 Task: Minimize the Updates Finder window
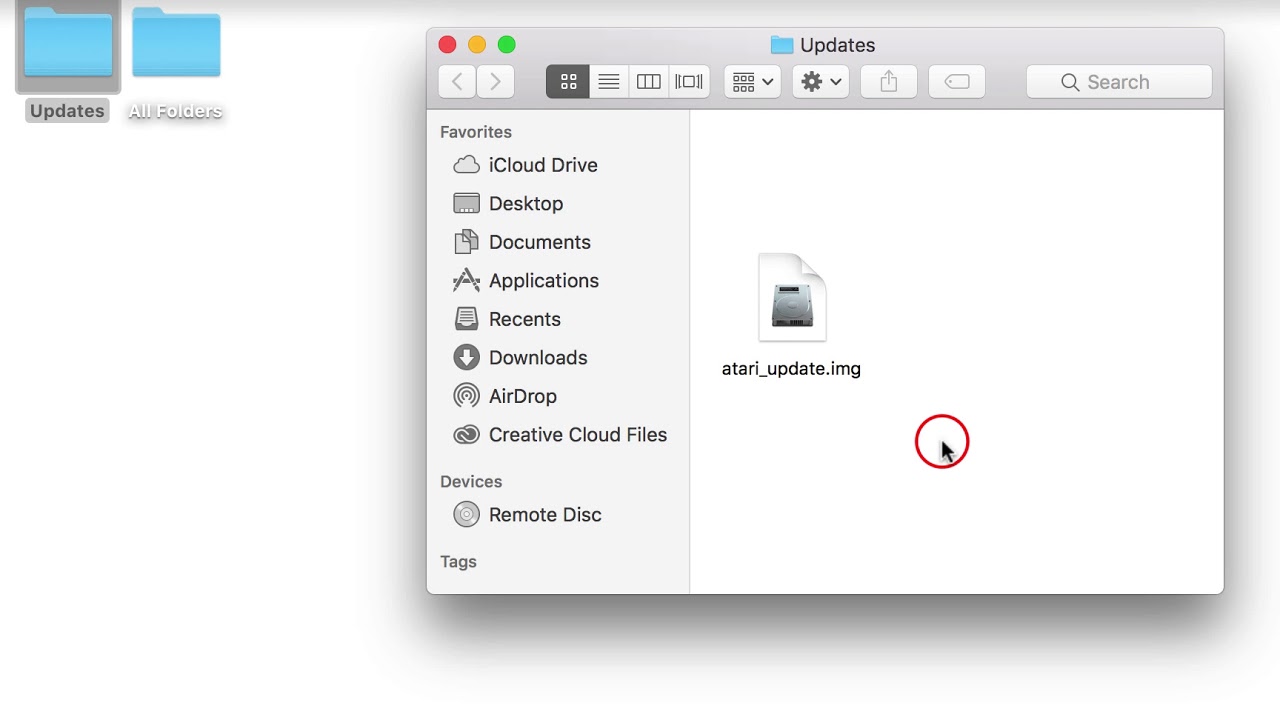click(477, 45)
